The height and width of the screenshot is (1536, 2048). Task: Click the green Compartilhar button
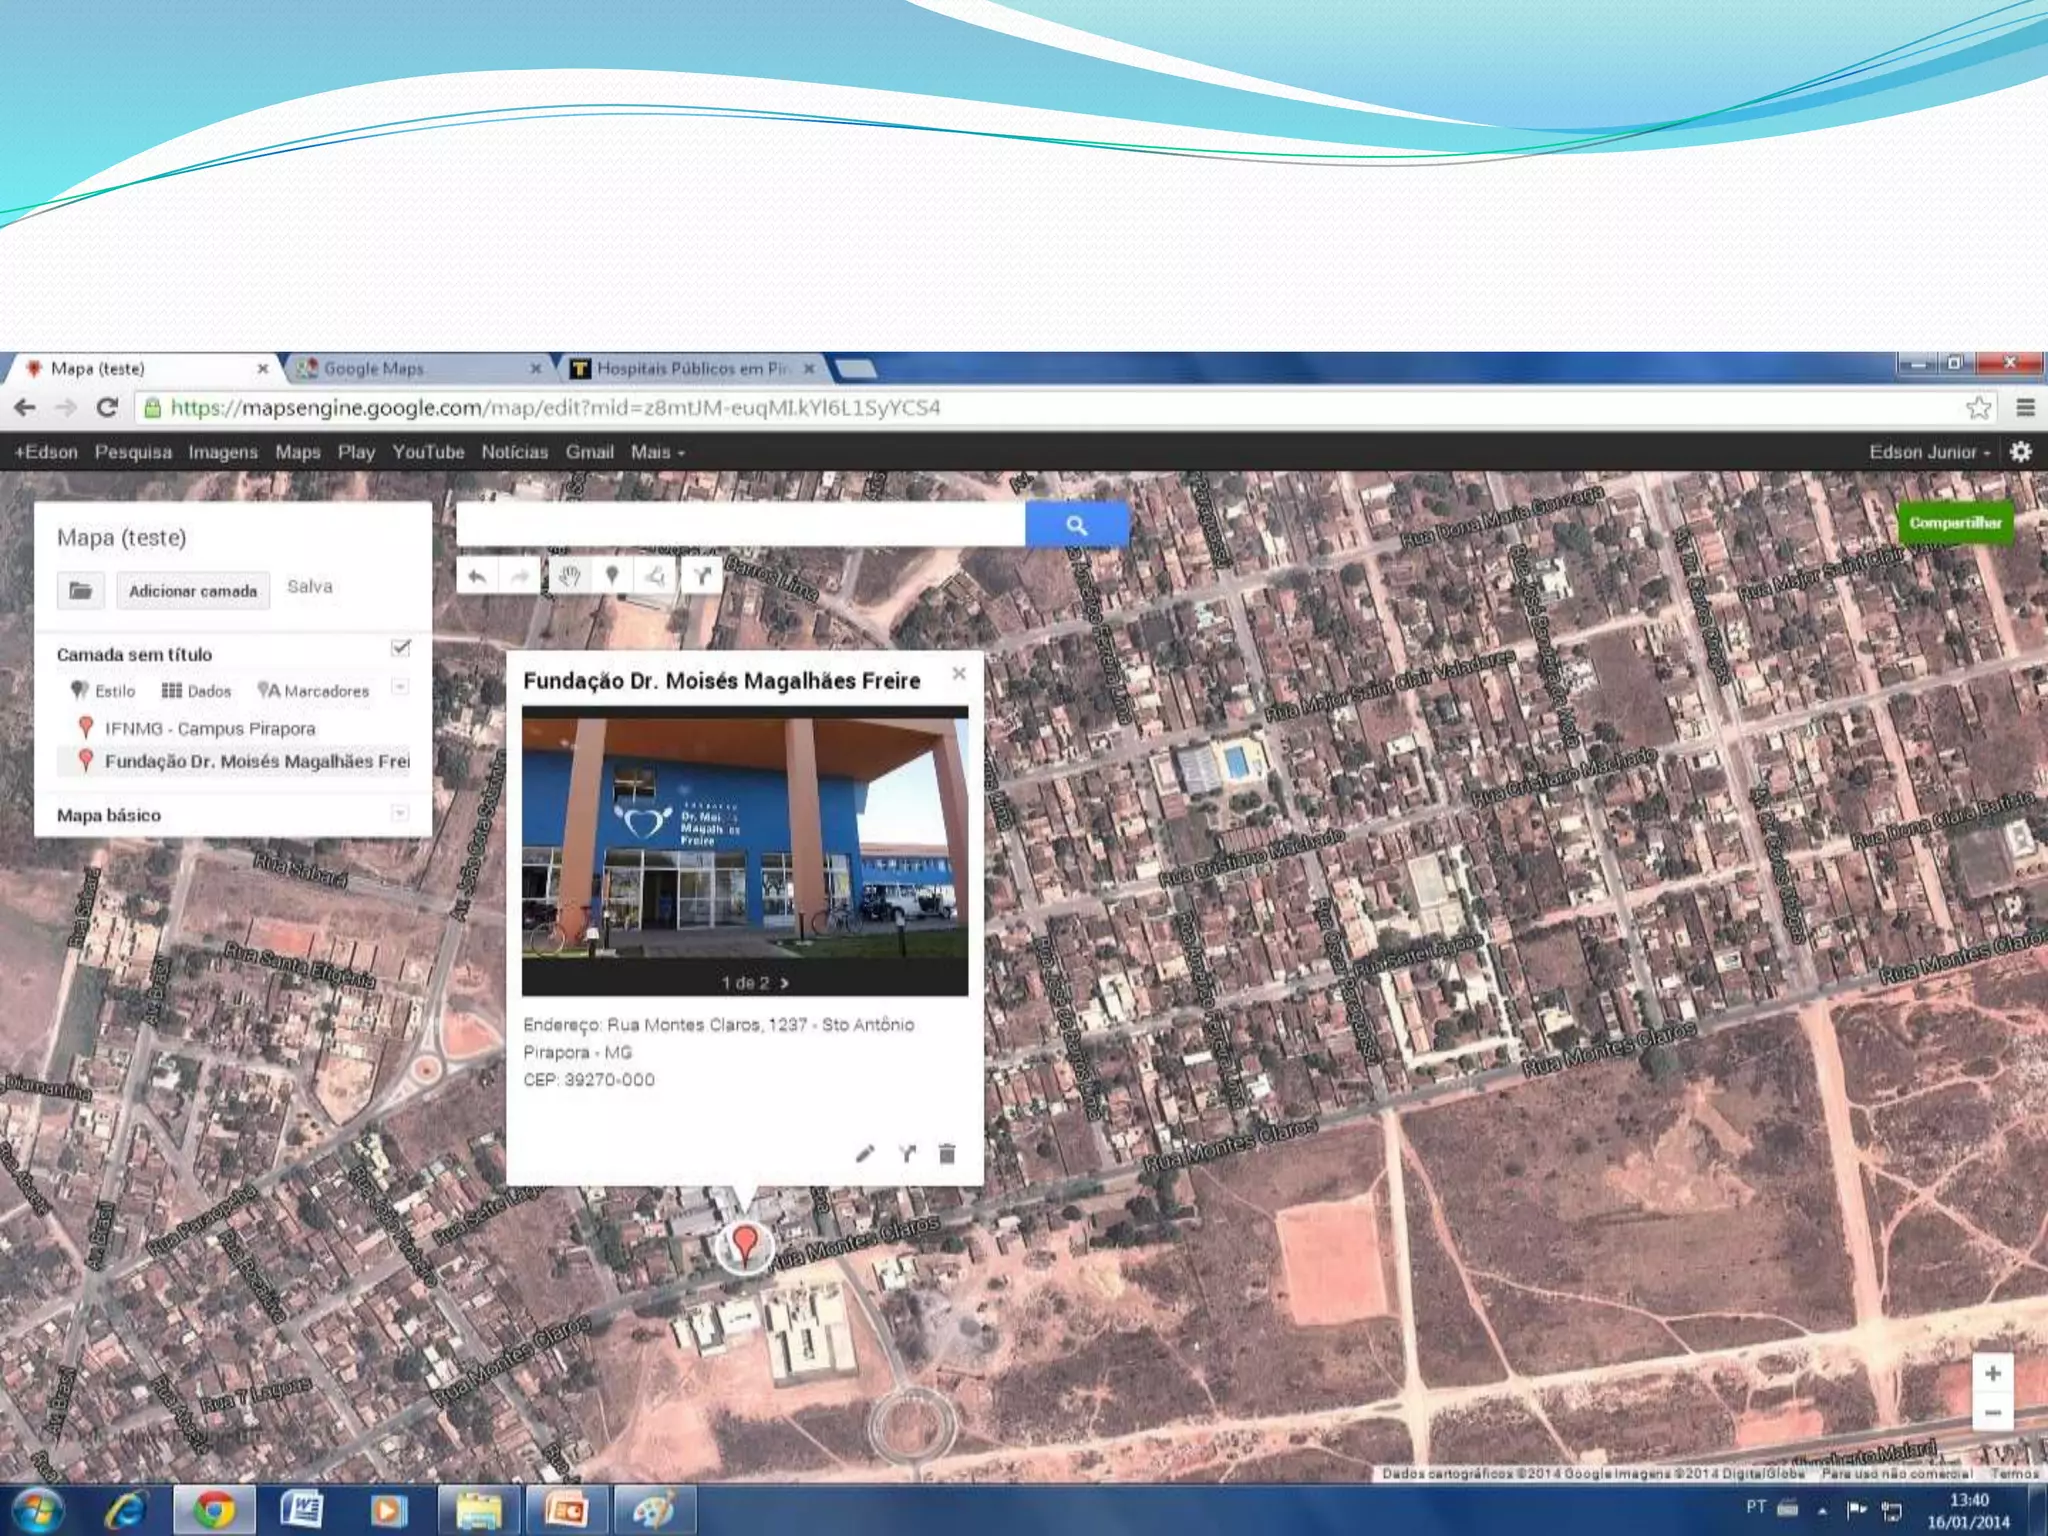(x=1955, y=522)
